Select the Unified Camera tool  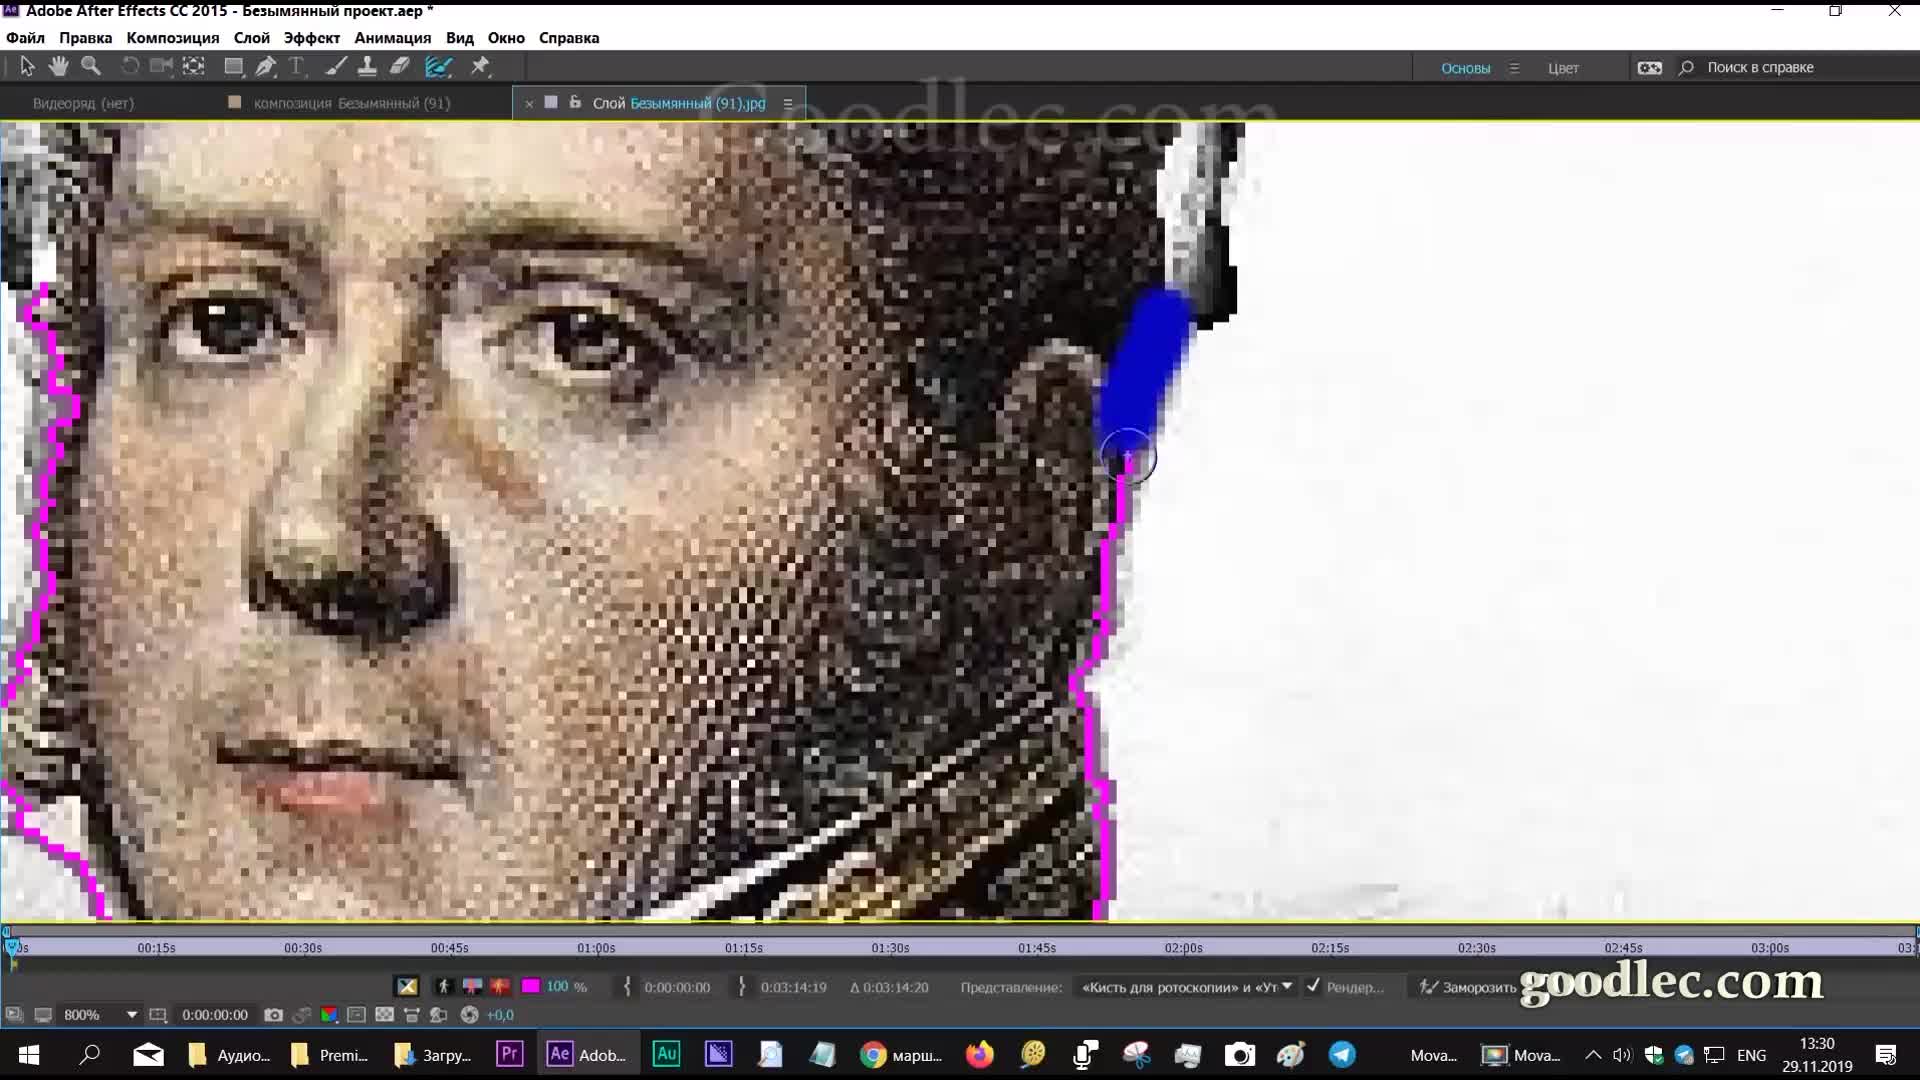point(161,66)
